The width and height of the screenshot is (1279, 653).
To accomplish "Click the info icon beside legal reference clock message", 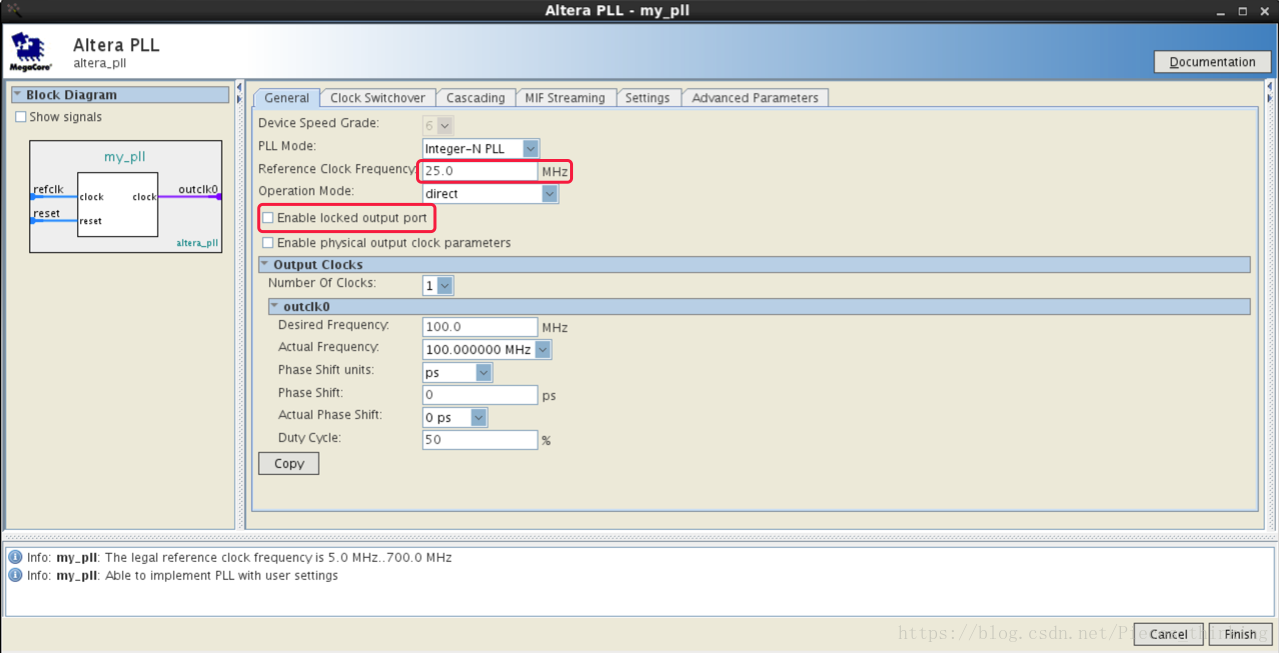I will click(15, 557).
